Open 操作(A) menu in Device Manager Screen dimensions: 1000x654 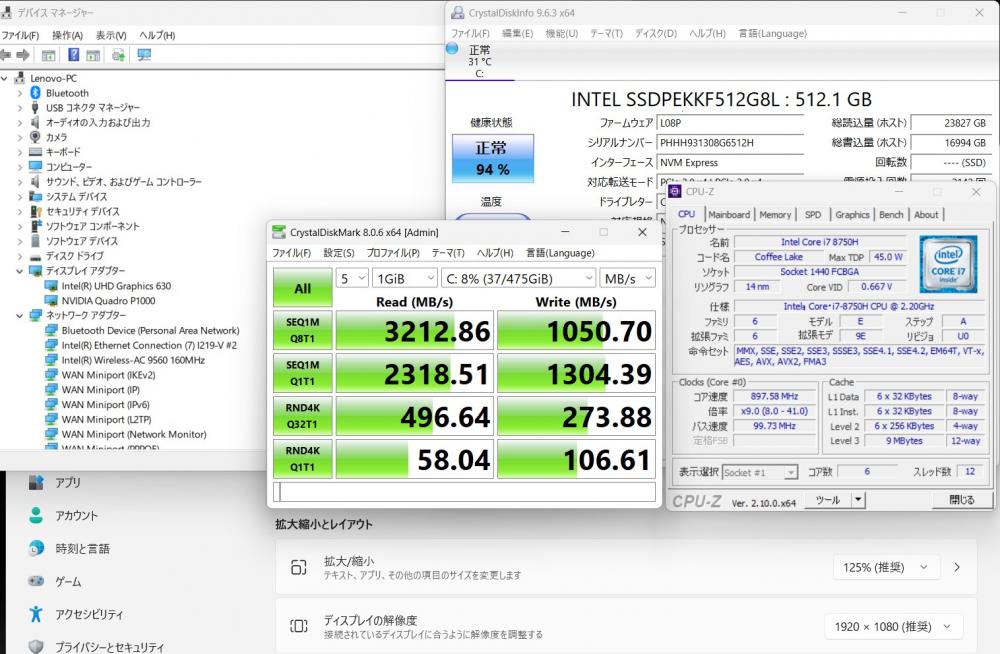(68, 35)
